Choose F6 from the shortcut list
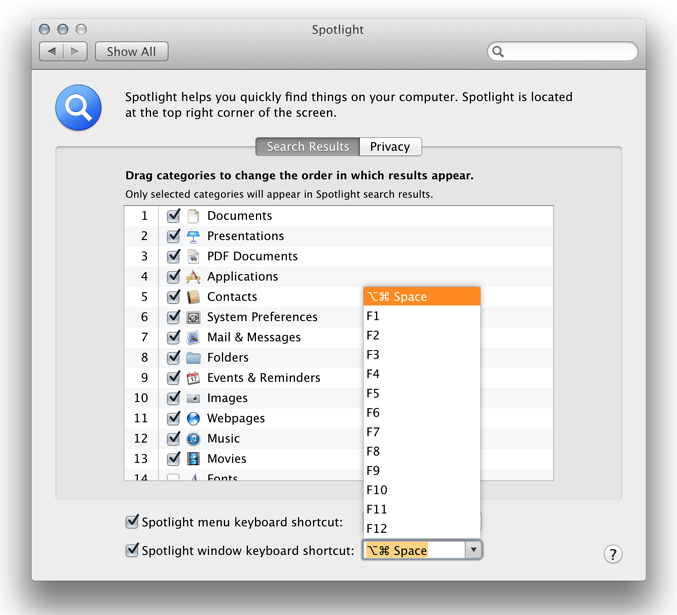The width and height of the screenshot is (677, 615). click(x=422, y=413)
